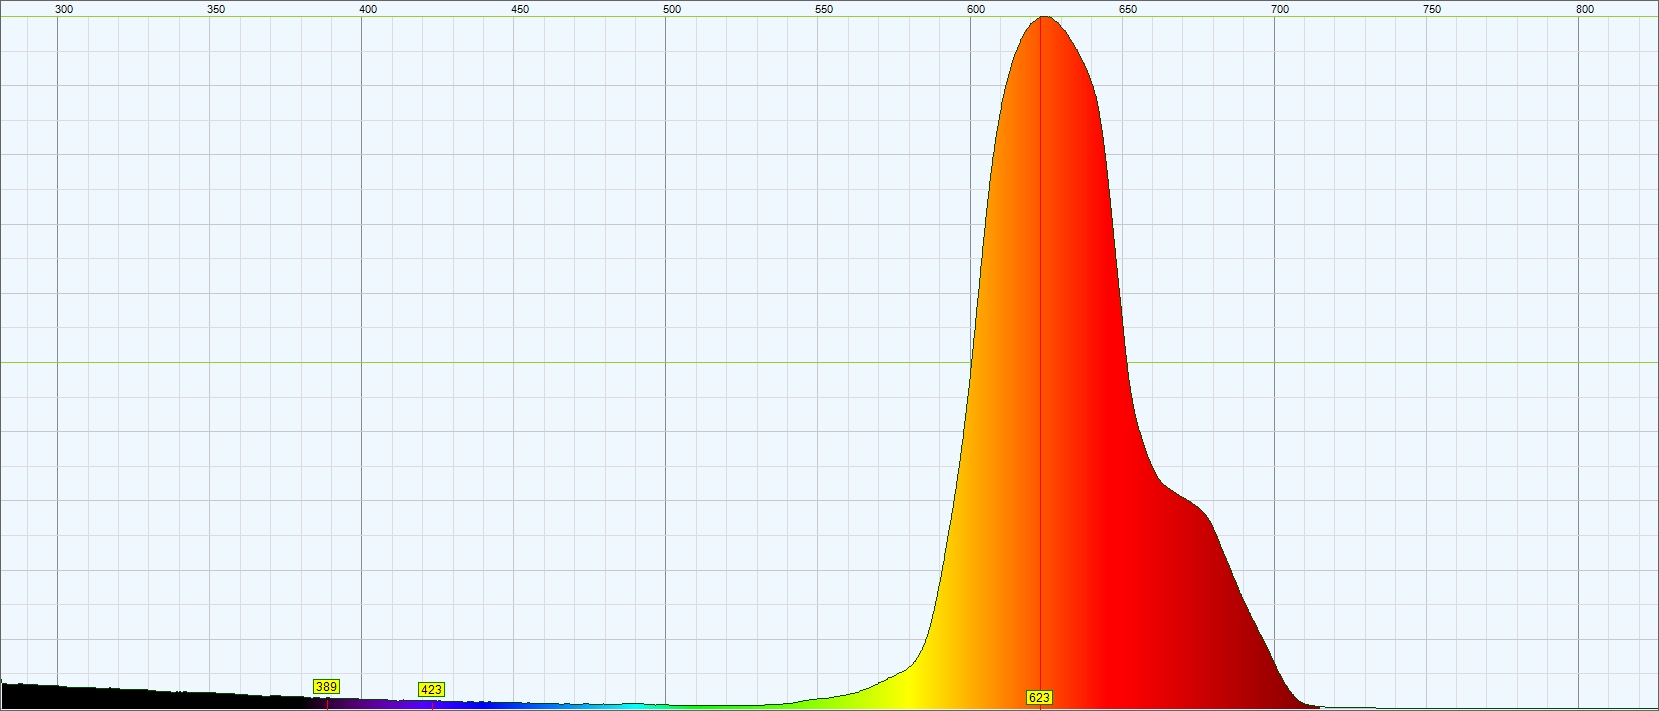
Task: Click the 500 wavelength axis label
Action: tap(672, 9)
